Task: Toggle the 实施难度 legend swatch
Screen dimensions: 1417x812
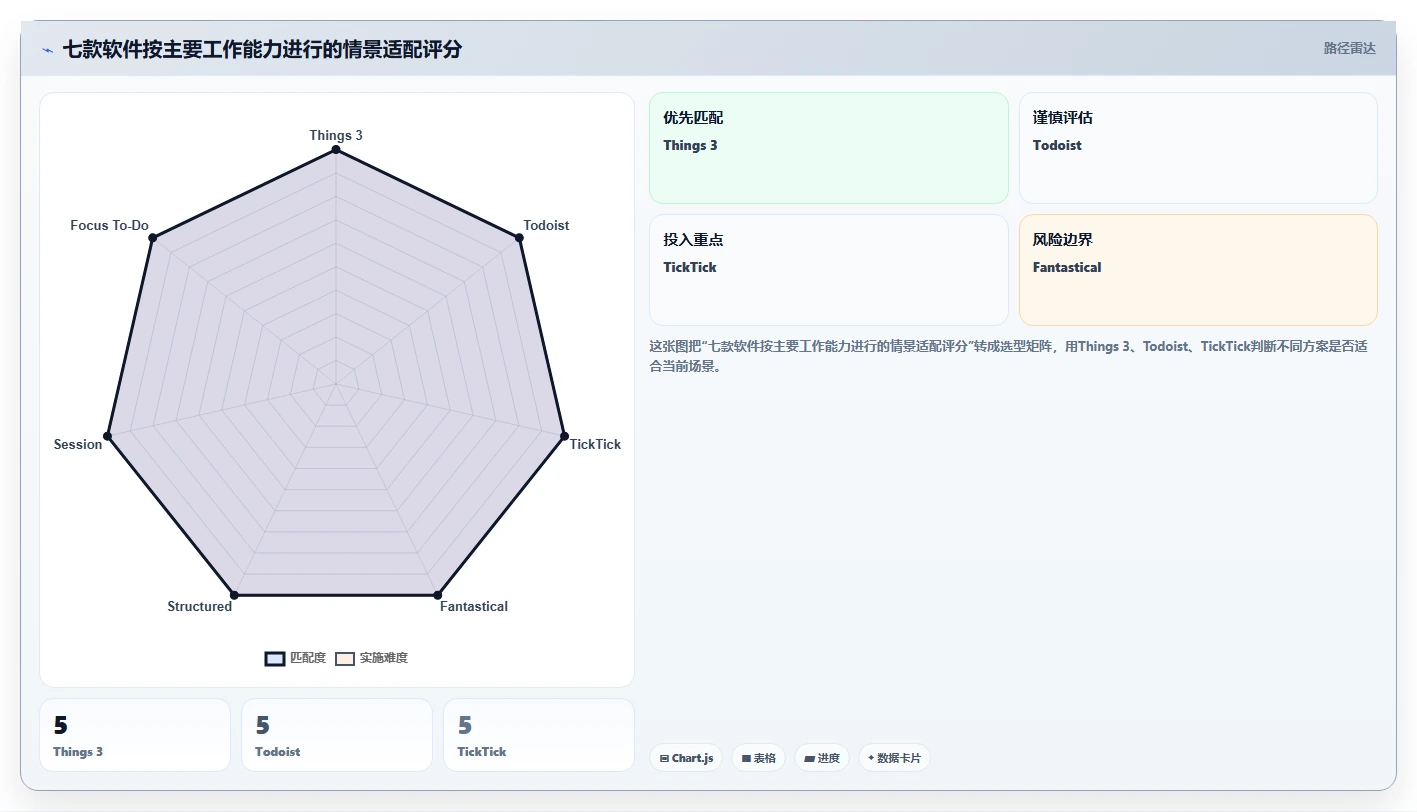Action: click(x=345, y=658)
